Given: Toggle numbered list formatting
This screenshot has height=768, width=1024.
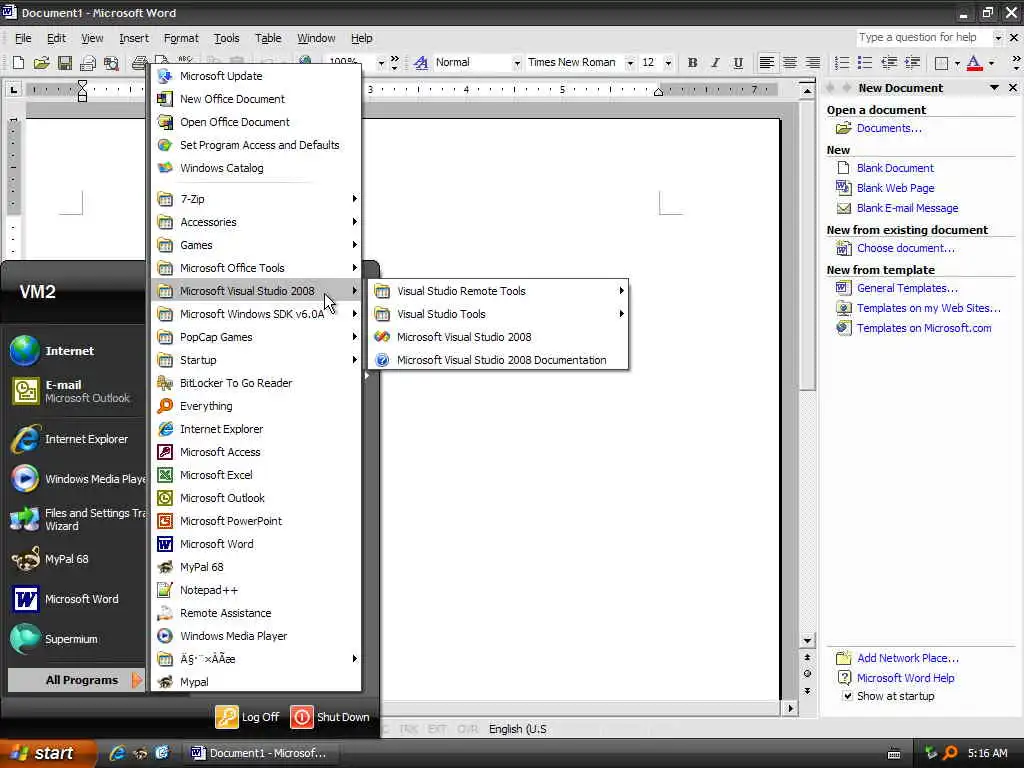Looking at the screenshot, I should pos(842,63).
